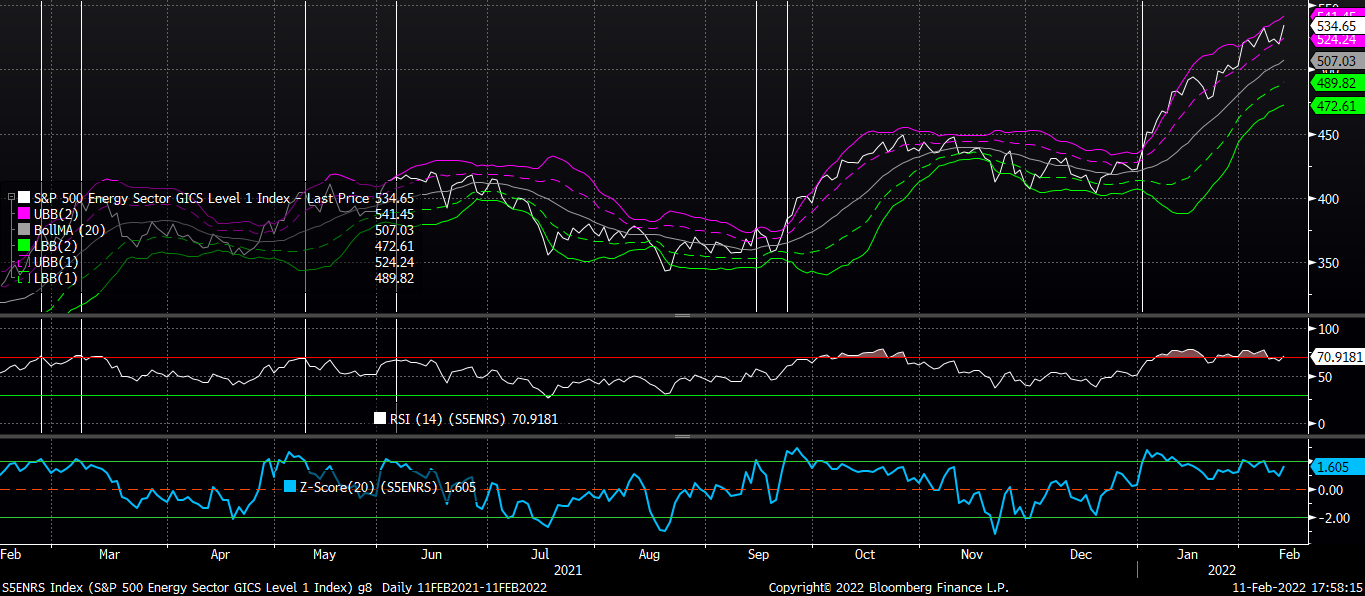Click the green LBB(2) legend swatch

tap(24, 246)
